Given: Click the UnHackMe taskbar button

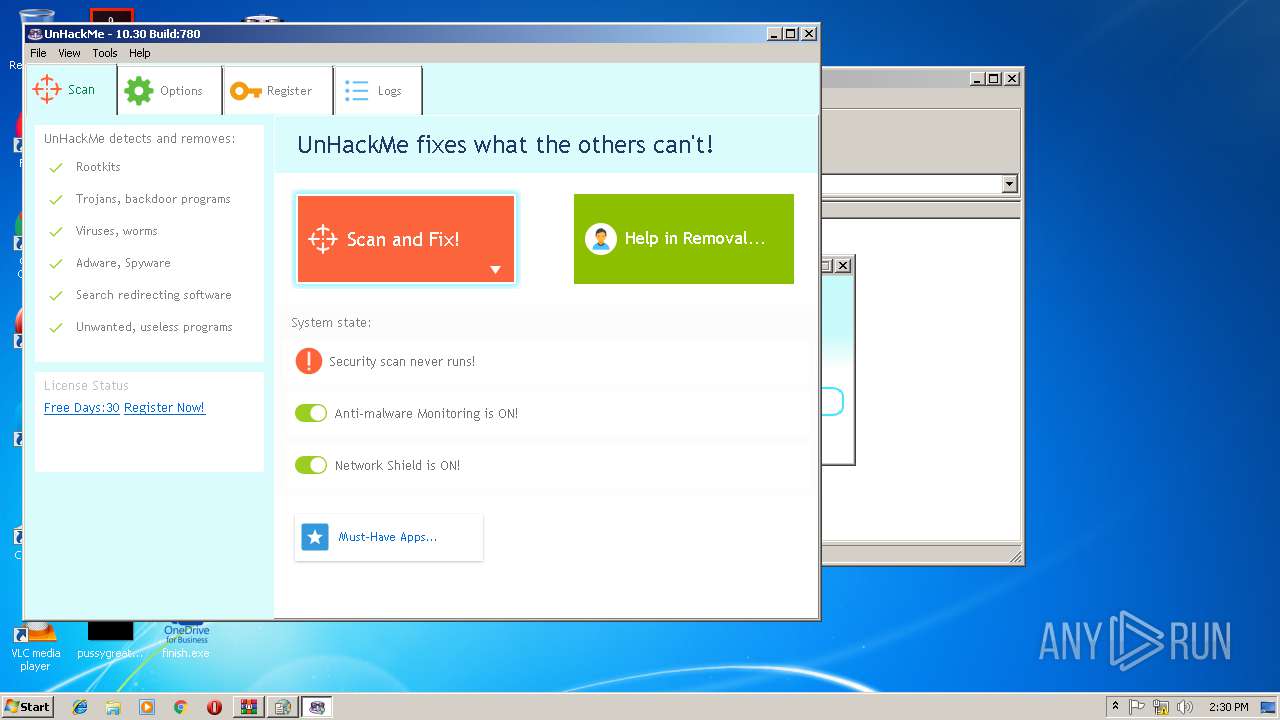Looking at the screenshot, I should [317, 707].
